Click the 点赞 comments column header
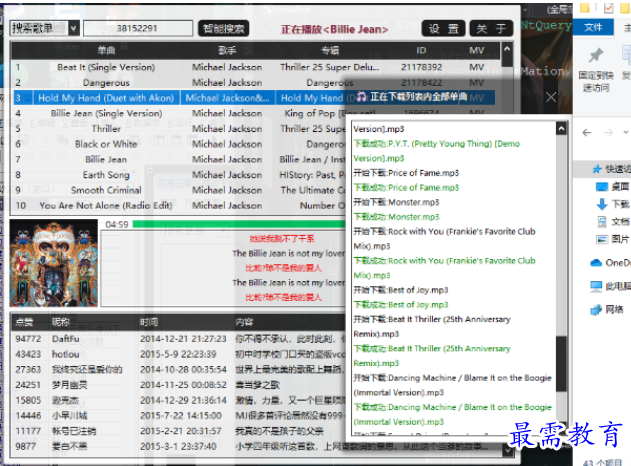 [x=24, y=322]
